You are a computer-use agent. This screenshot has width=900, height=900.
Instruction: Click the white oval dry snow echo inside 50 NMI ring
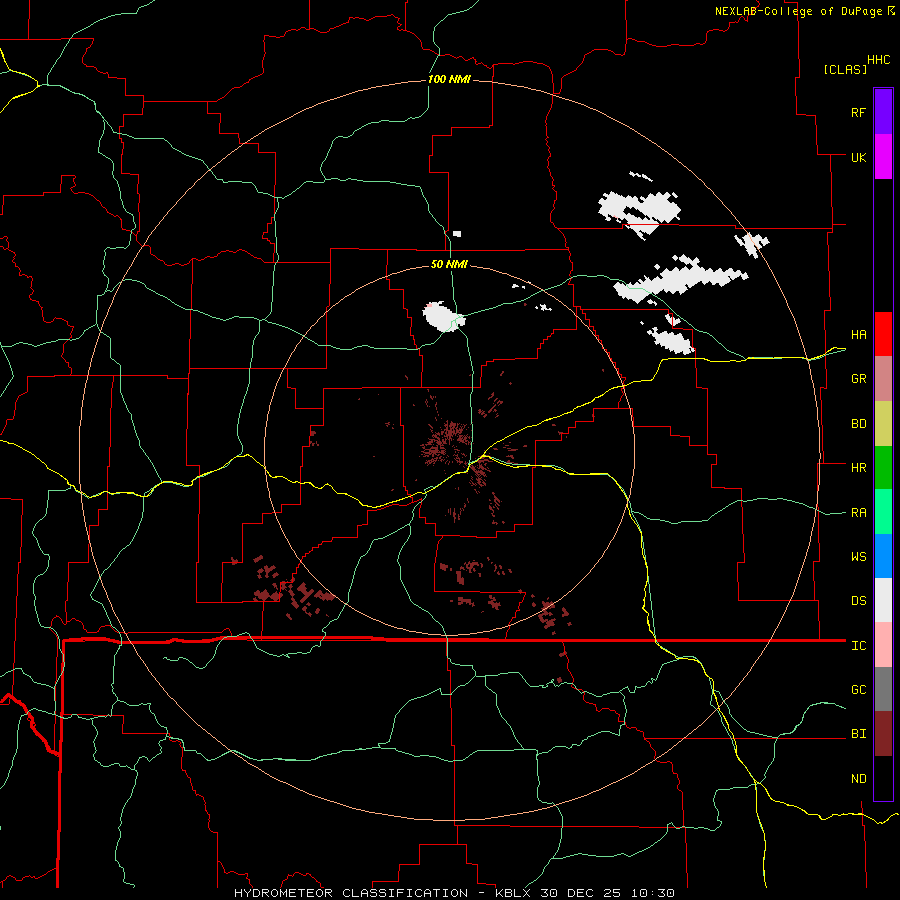(x=443, y=316)
